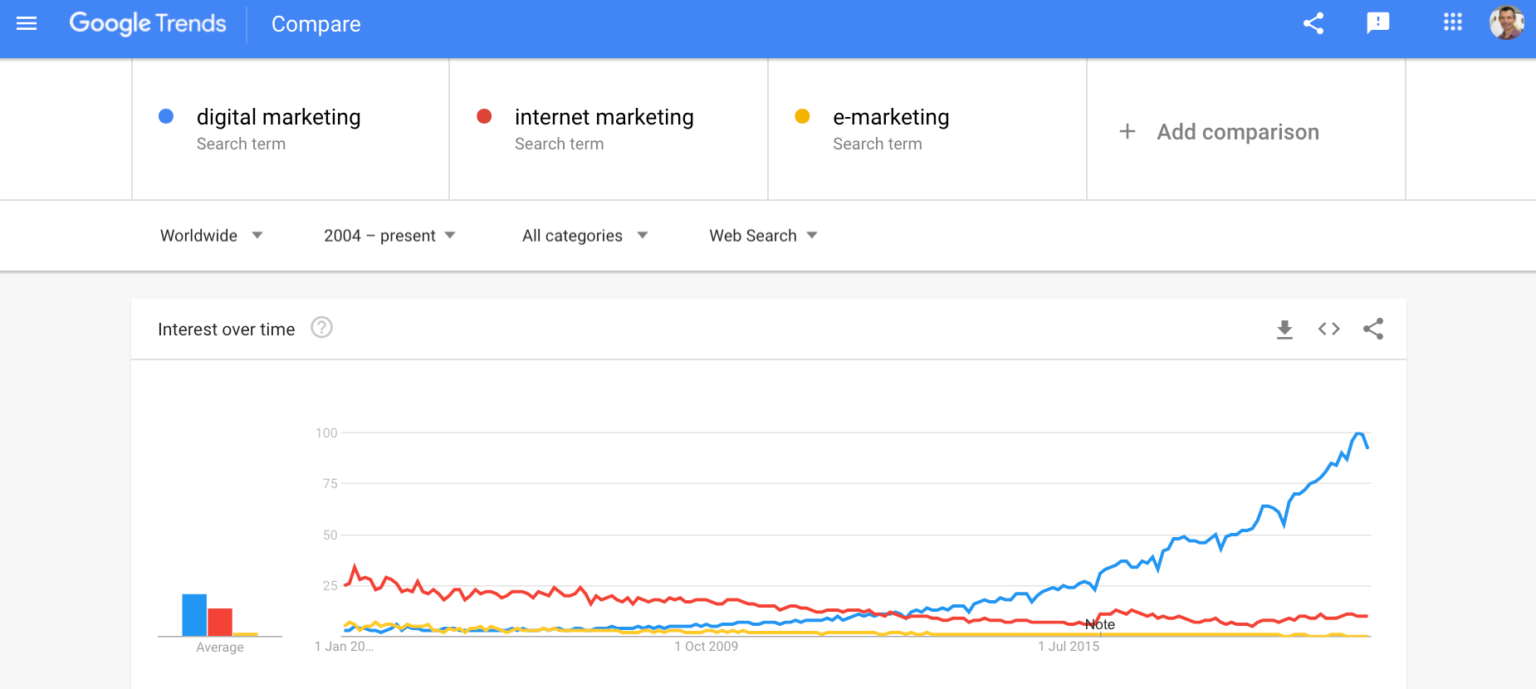Click the blue digital marketing color dot
This screenshot has height=689, width=1536.
click(x=166, y=116)
